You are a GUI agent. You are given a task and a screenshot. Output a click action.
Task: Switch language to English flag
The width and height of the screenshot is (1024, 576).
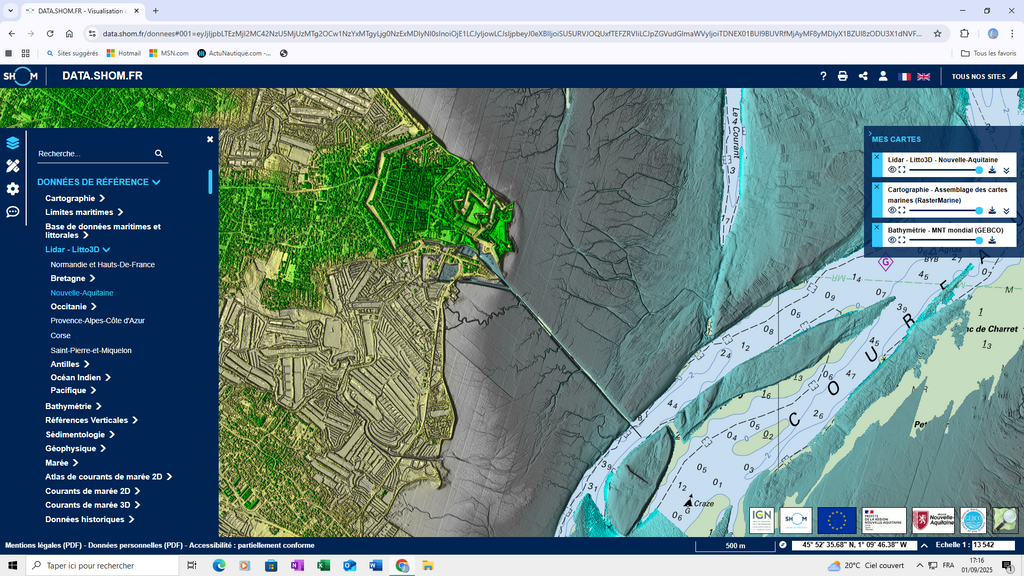coord(923,76)
